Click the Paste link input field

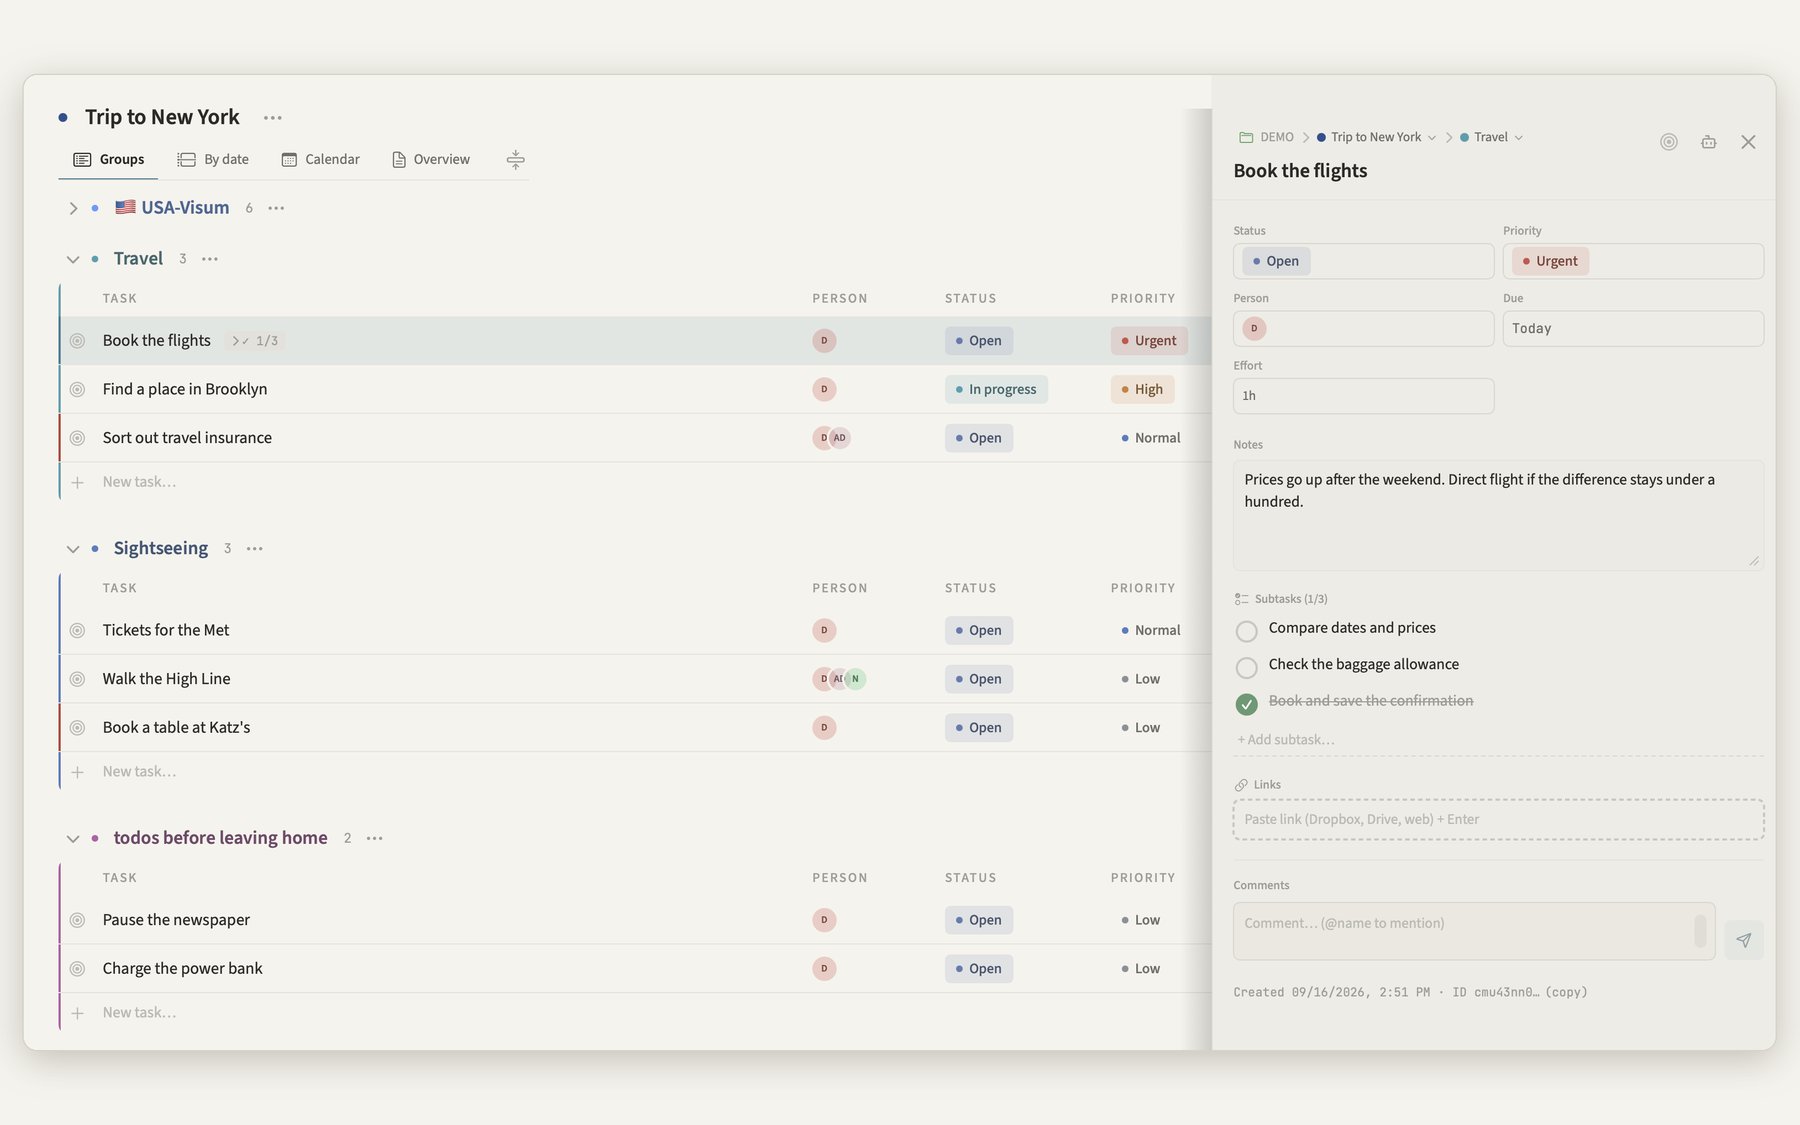[x=1498, y=819]
